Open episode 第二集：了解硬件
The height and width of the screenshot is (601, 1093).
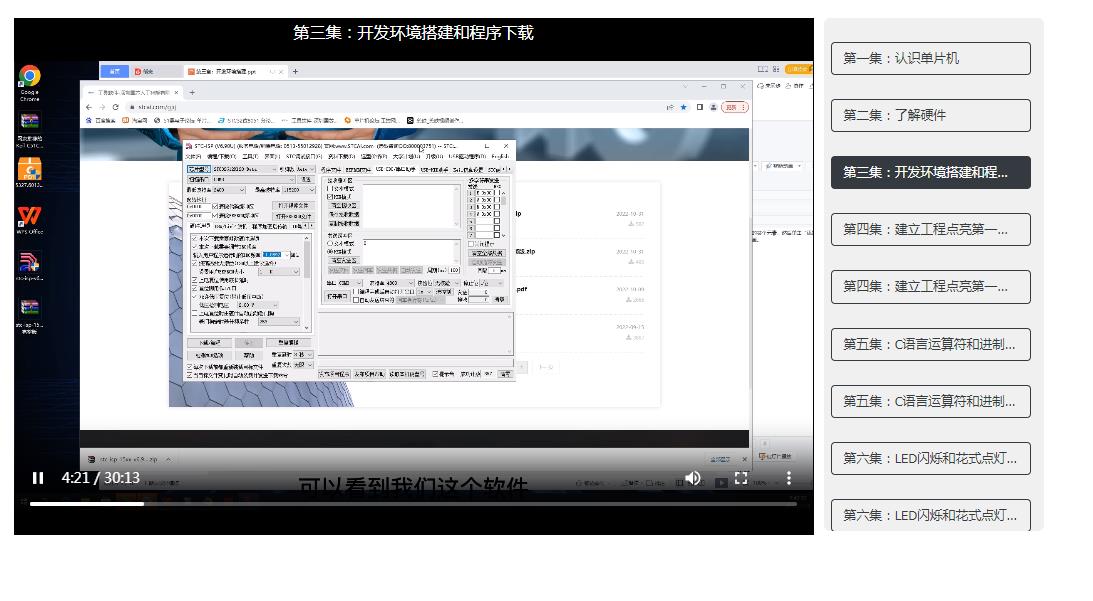point(930,115)
